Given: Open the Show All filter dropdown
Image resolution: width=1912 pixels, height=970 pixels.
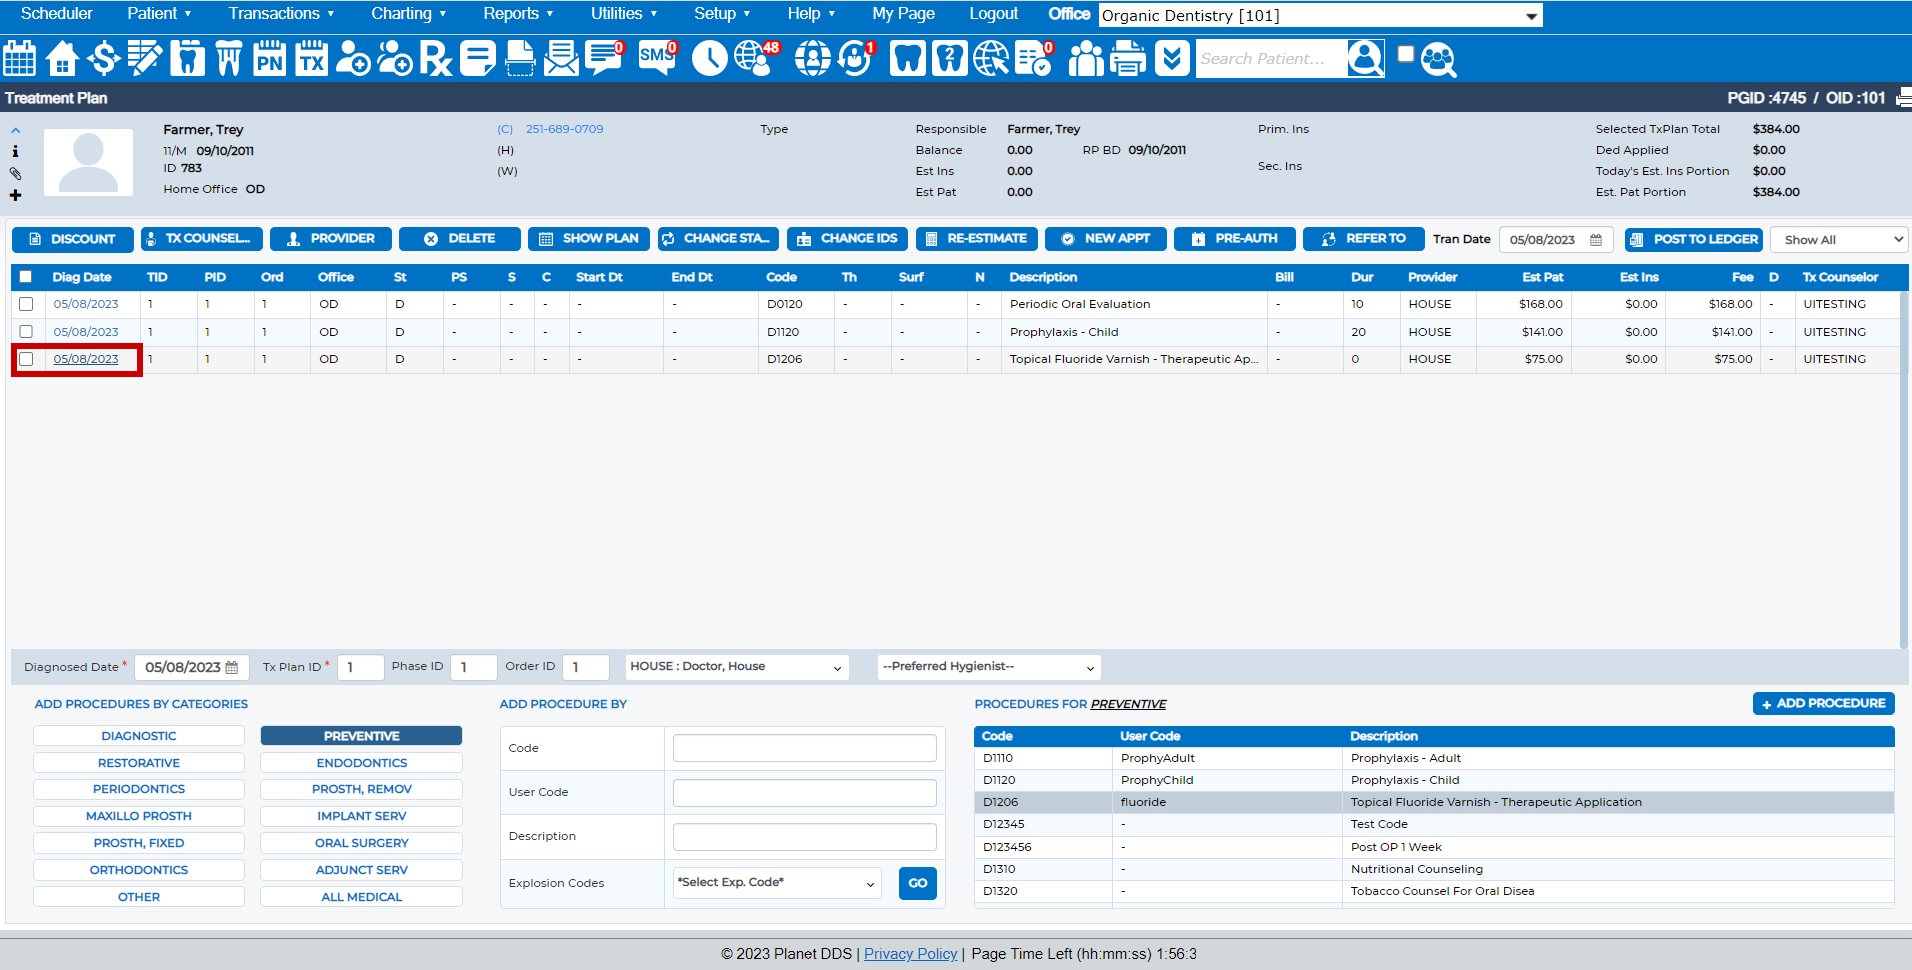Looking at the screenshot, I should pyautogui.click(x=1838, y=240).
